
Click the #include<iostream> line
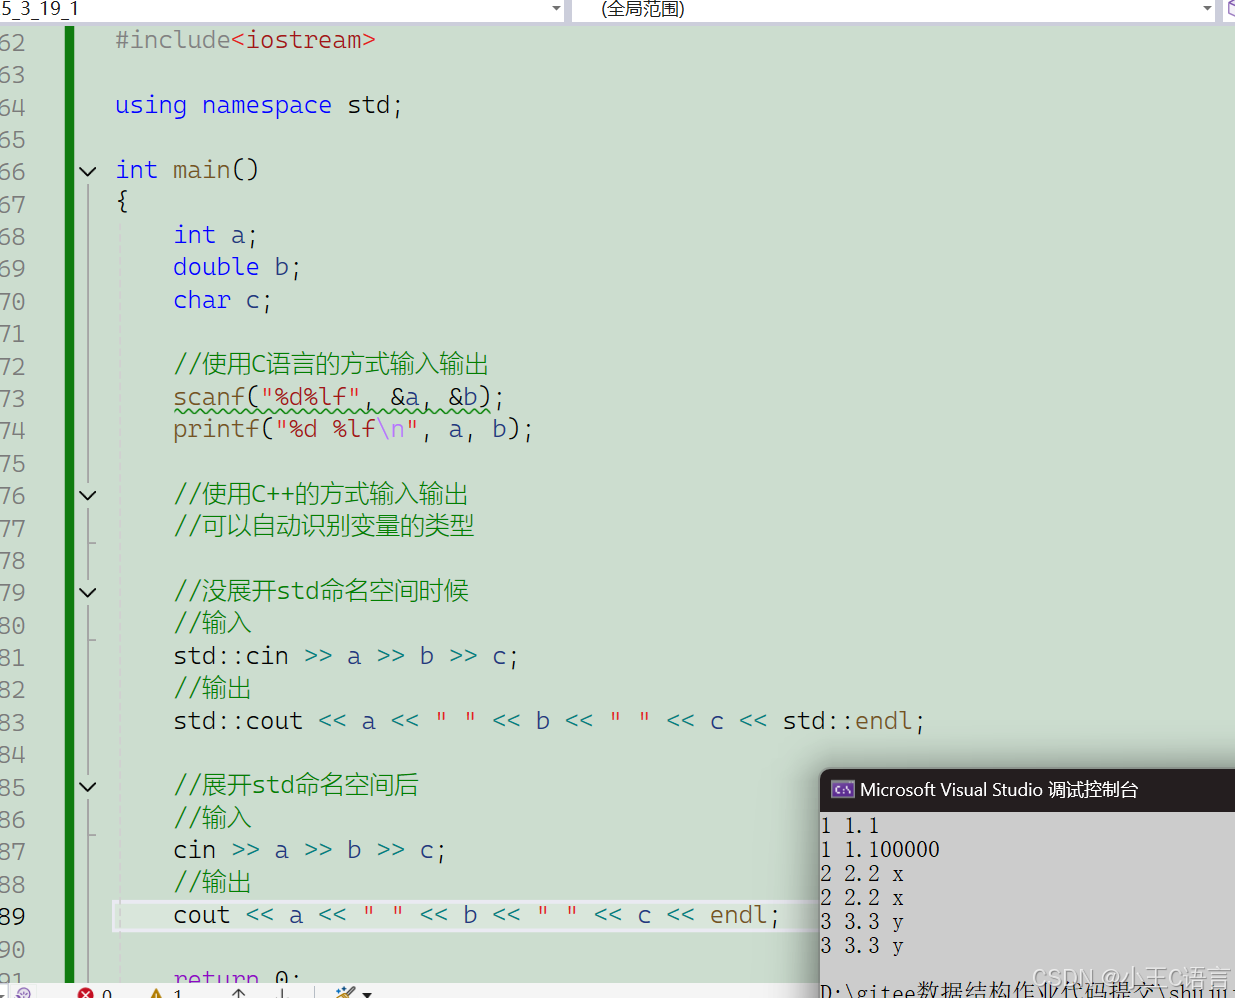point(245,40)
